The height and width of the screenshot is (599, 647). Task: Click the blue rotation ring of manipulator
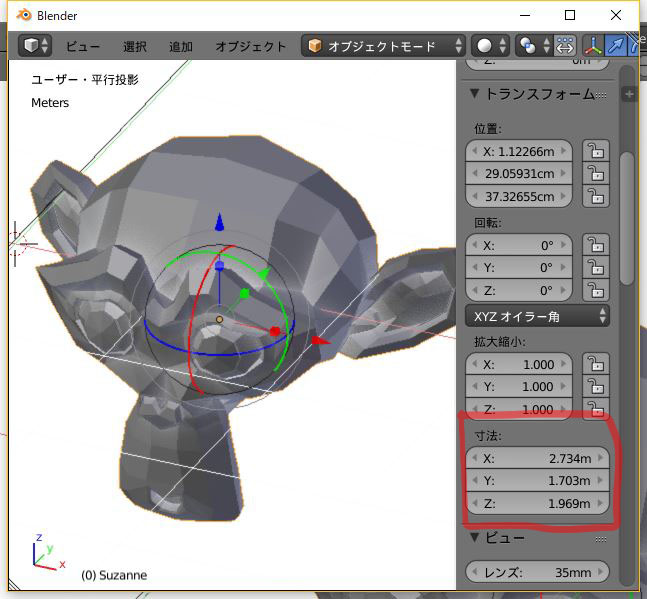click(x=219, y=354)
